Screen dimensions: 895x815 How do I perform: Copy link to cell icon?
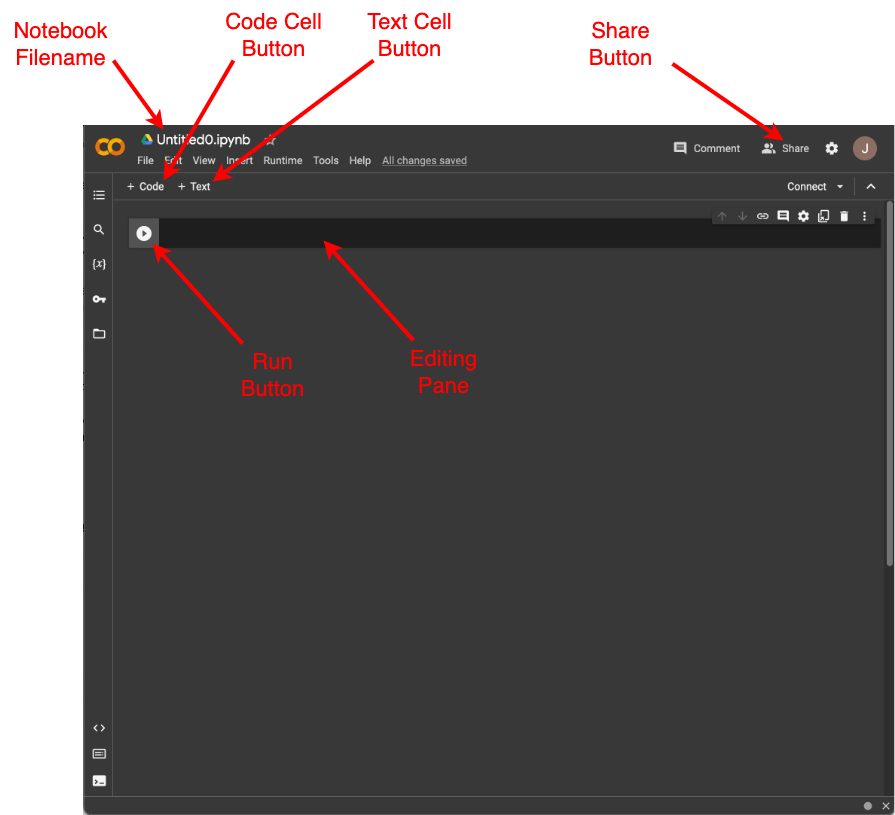coord(763,216)
